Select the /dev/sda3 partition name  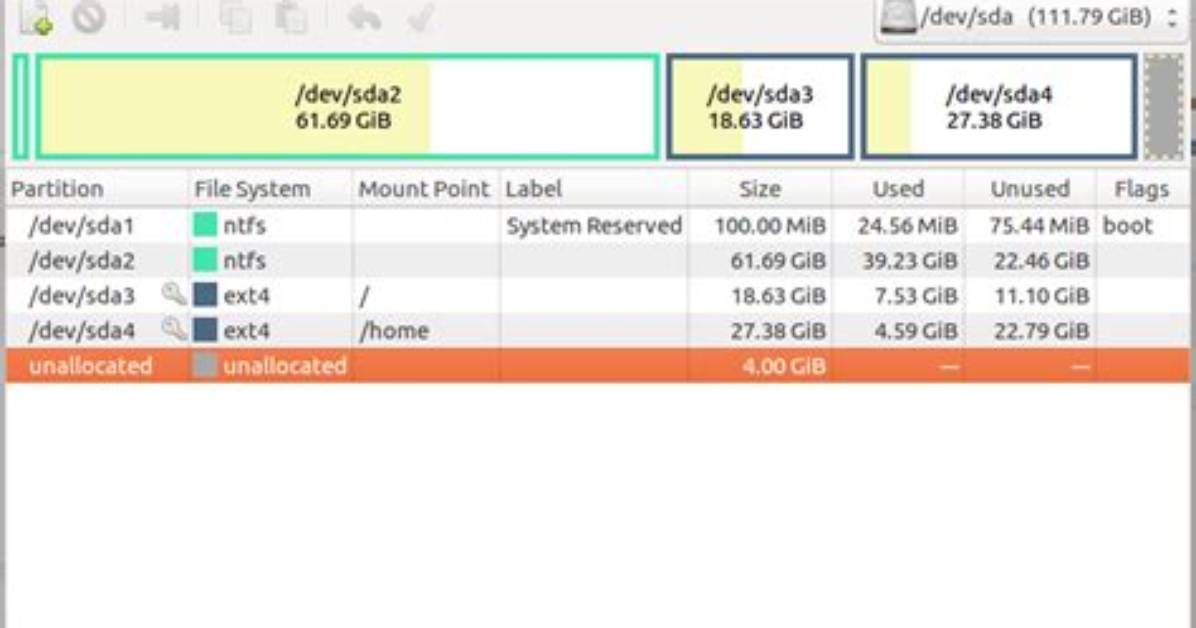point(81,296)
